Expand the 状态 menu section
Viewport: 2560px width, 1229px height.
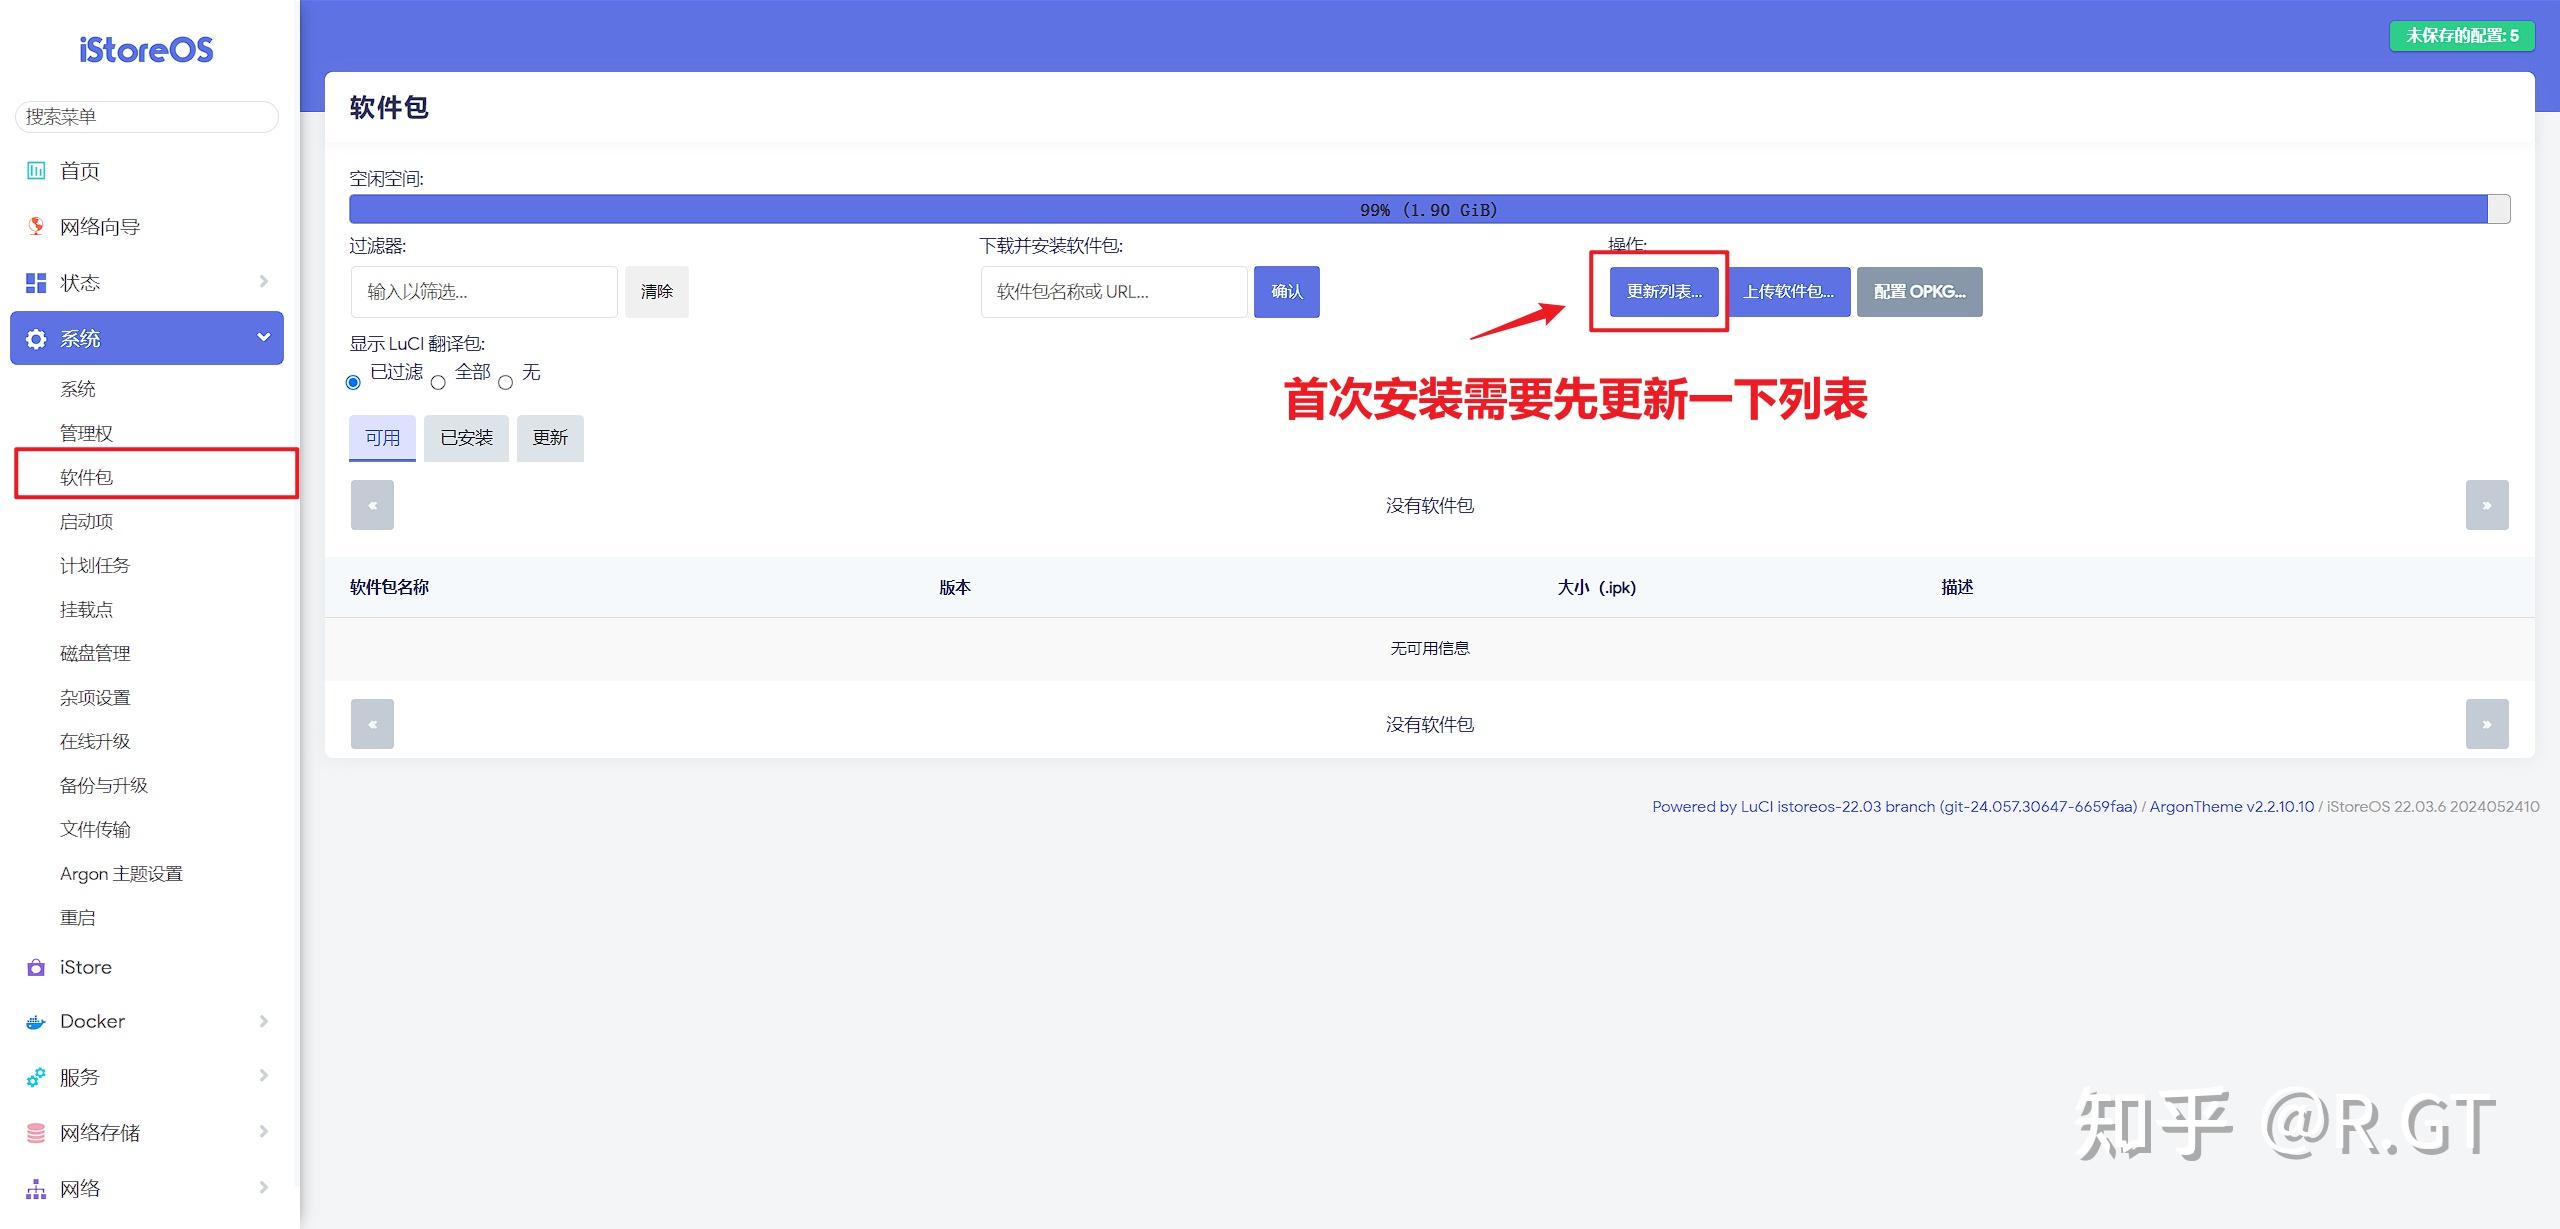click(x=263, y=282)
